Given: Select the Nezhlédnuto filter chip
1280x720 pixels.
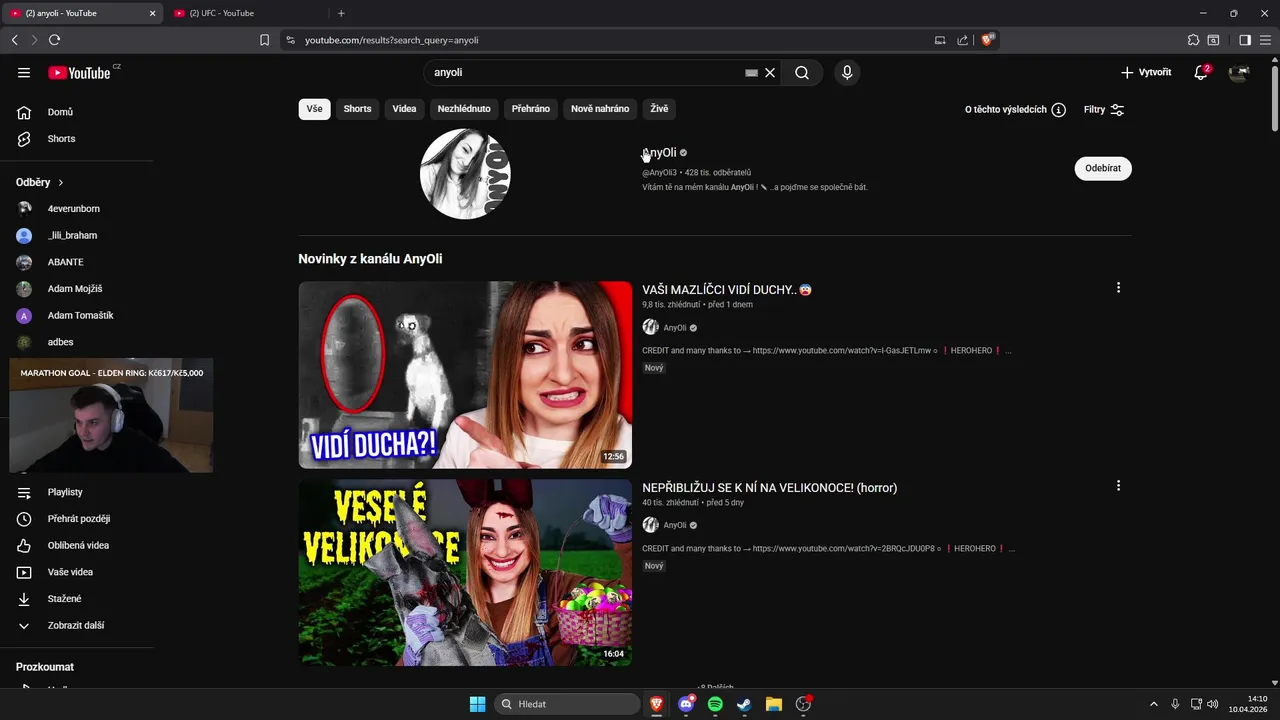Looking at the screenshot, I should point(464,109).
